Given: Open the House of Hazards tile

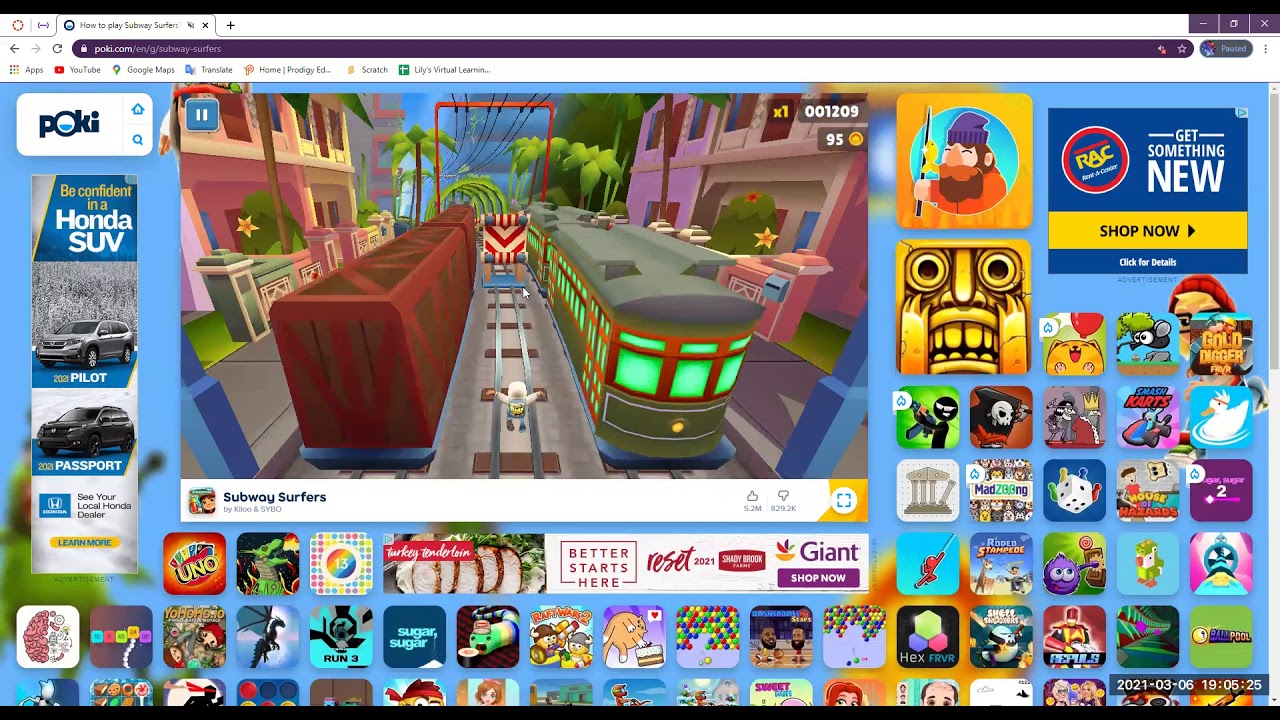Looking at the screenshot, I should click(x=1148, y=490).
